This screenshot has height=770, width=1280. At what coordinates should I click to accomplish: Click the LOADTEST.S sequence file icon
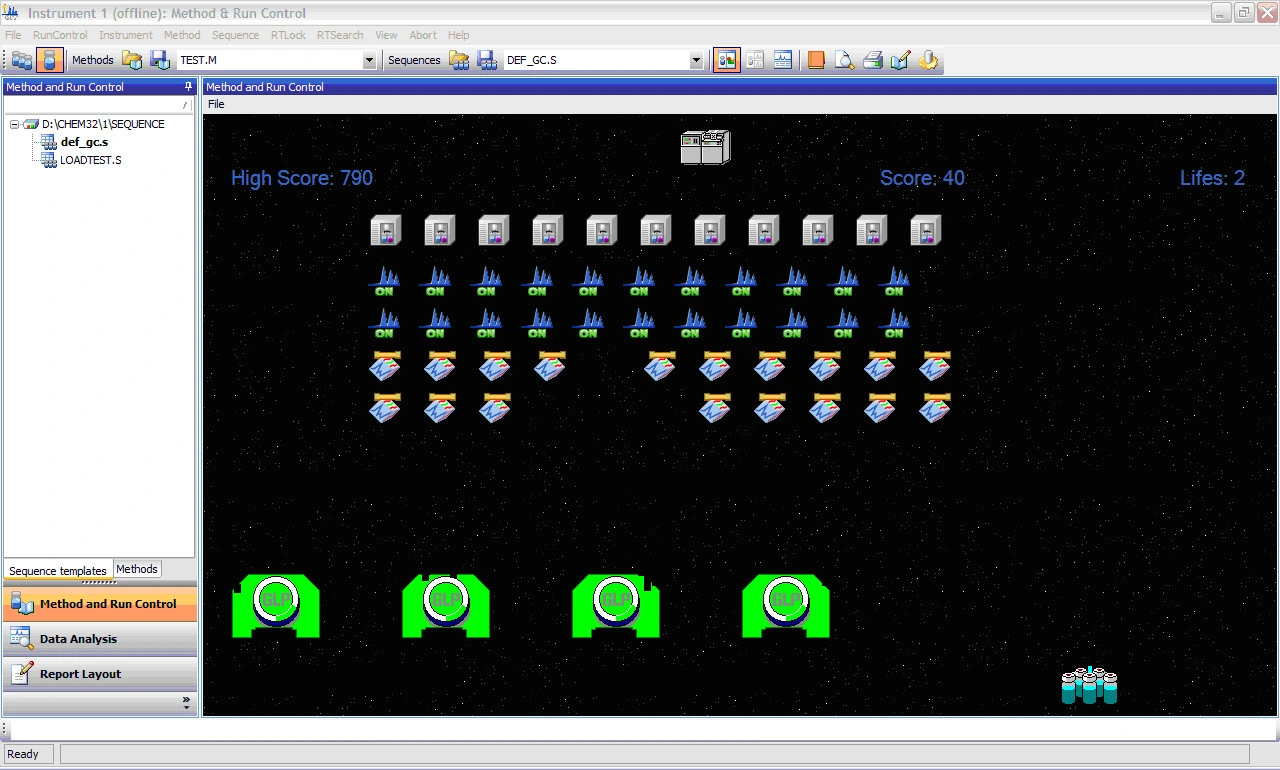tap(48, 160)
